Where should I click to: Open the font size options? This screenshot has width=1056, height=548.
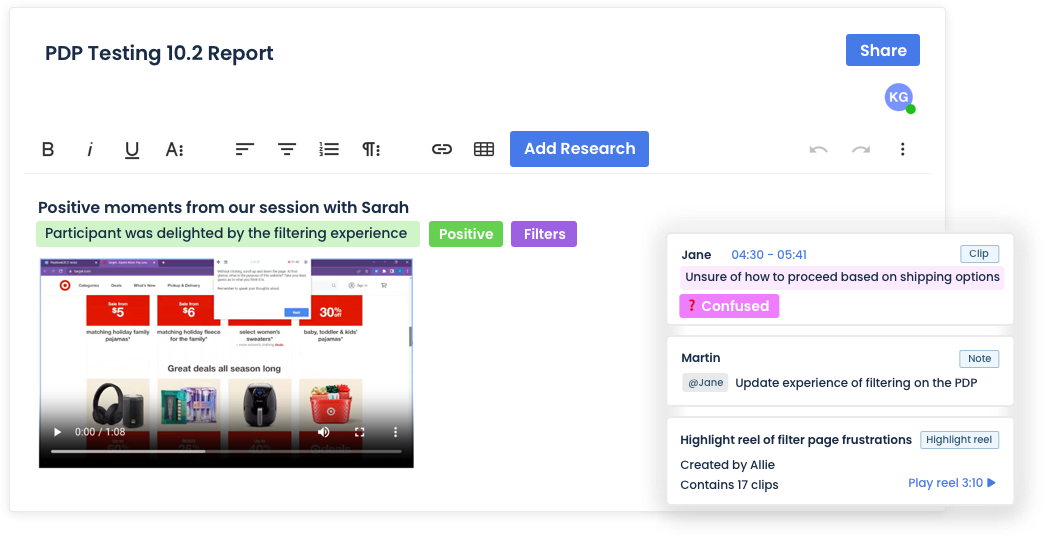[174, 149]
